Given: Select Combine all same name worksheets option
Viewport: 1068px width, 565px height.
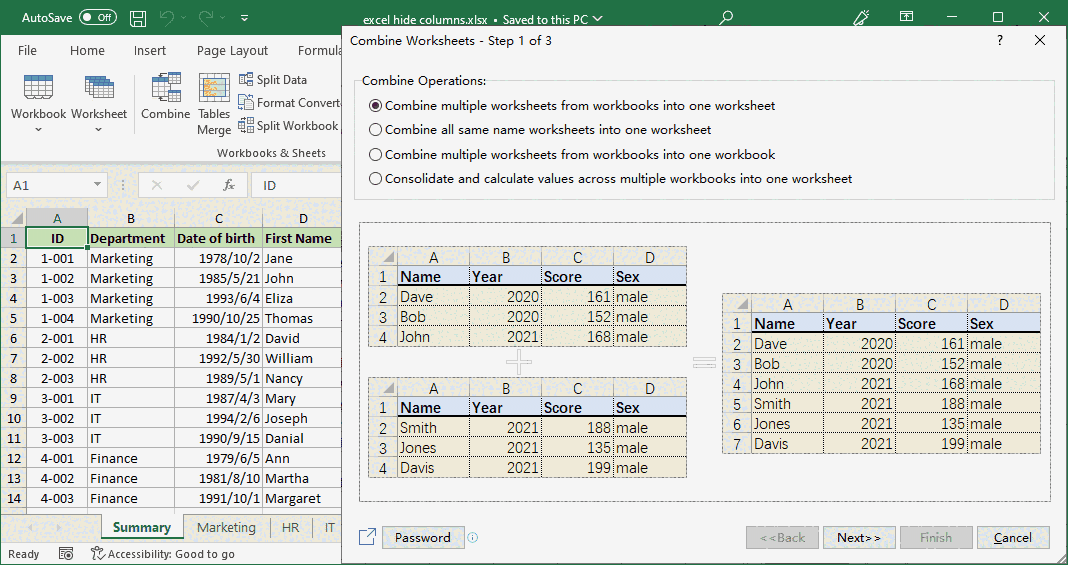Looking at the screenshot, I should tap(540, 129).
